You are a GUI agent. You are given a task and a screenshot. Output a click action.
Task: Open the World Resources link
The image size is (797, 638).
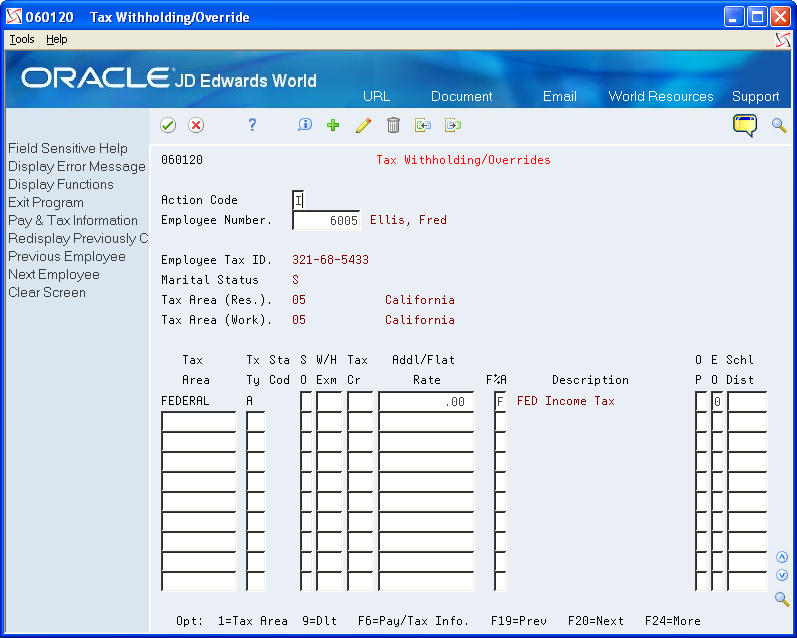tap(660, 96)
